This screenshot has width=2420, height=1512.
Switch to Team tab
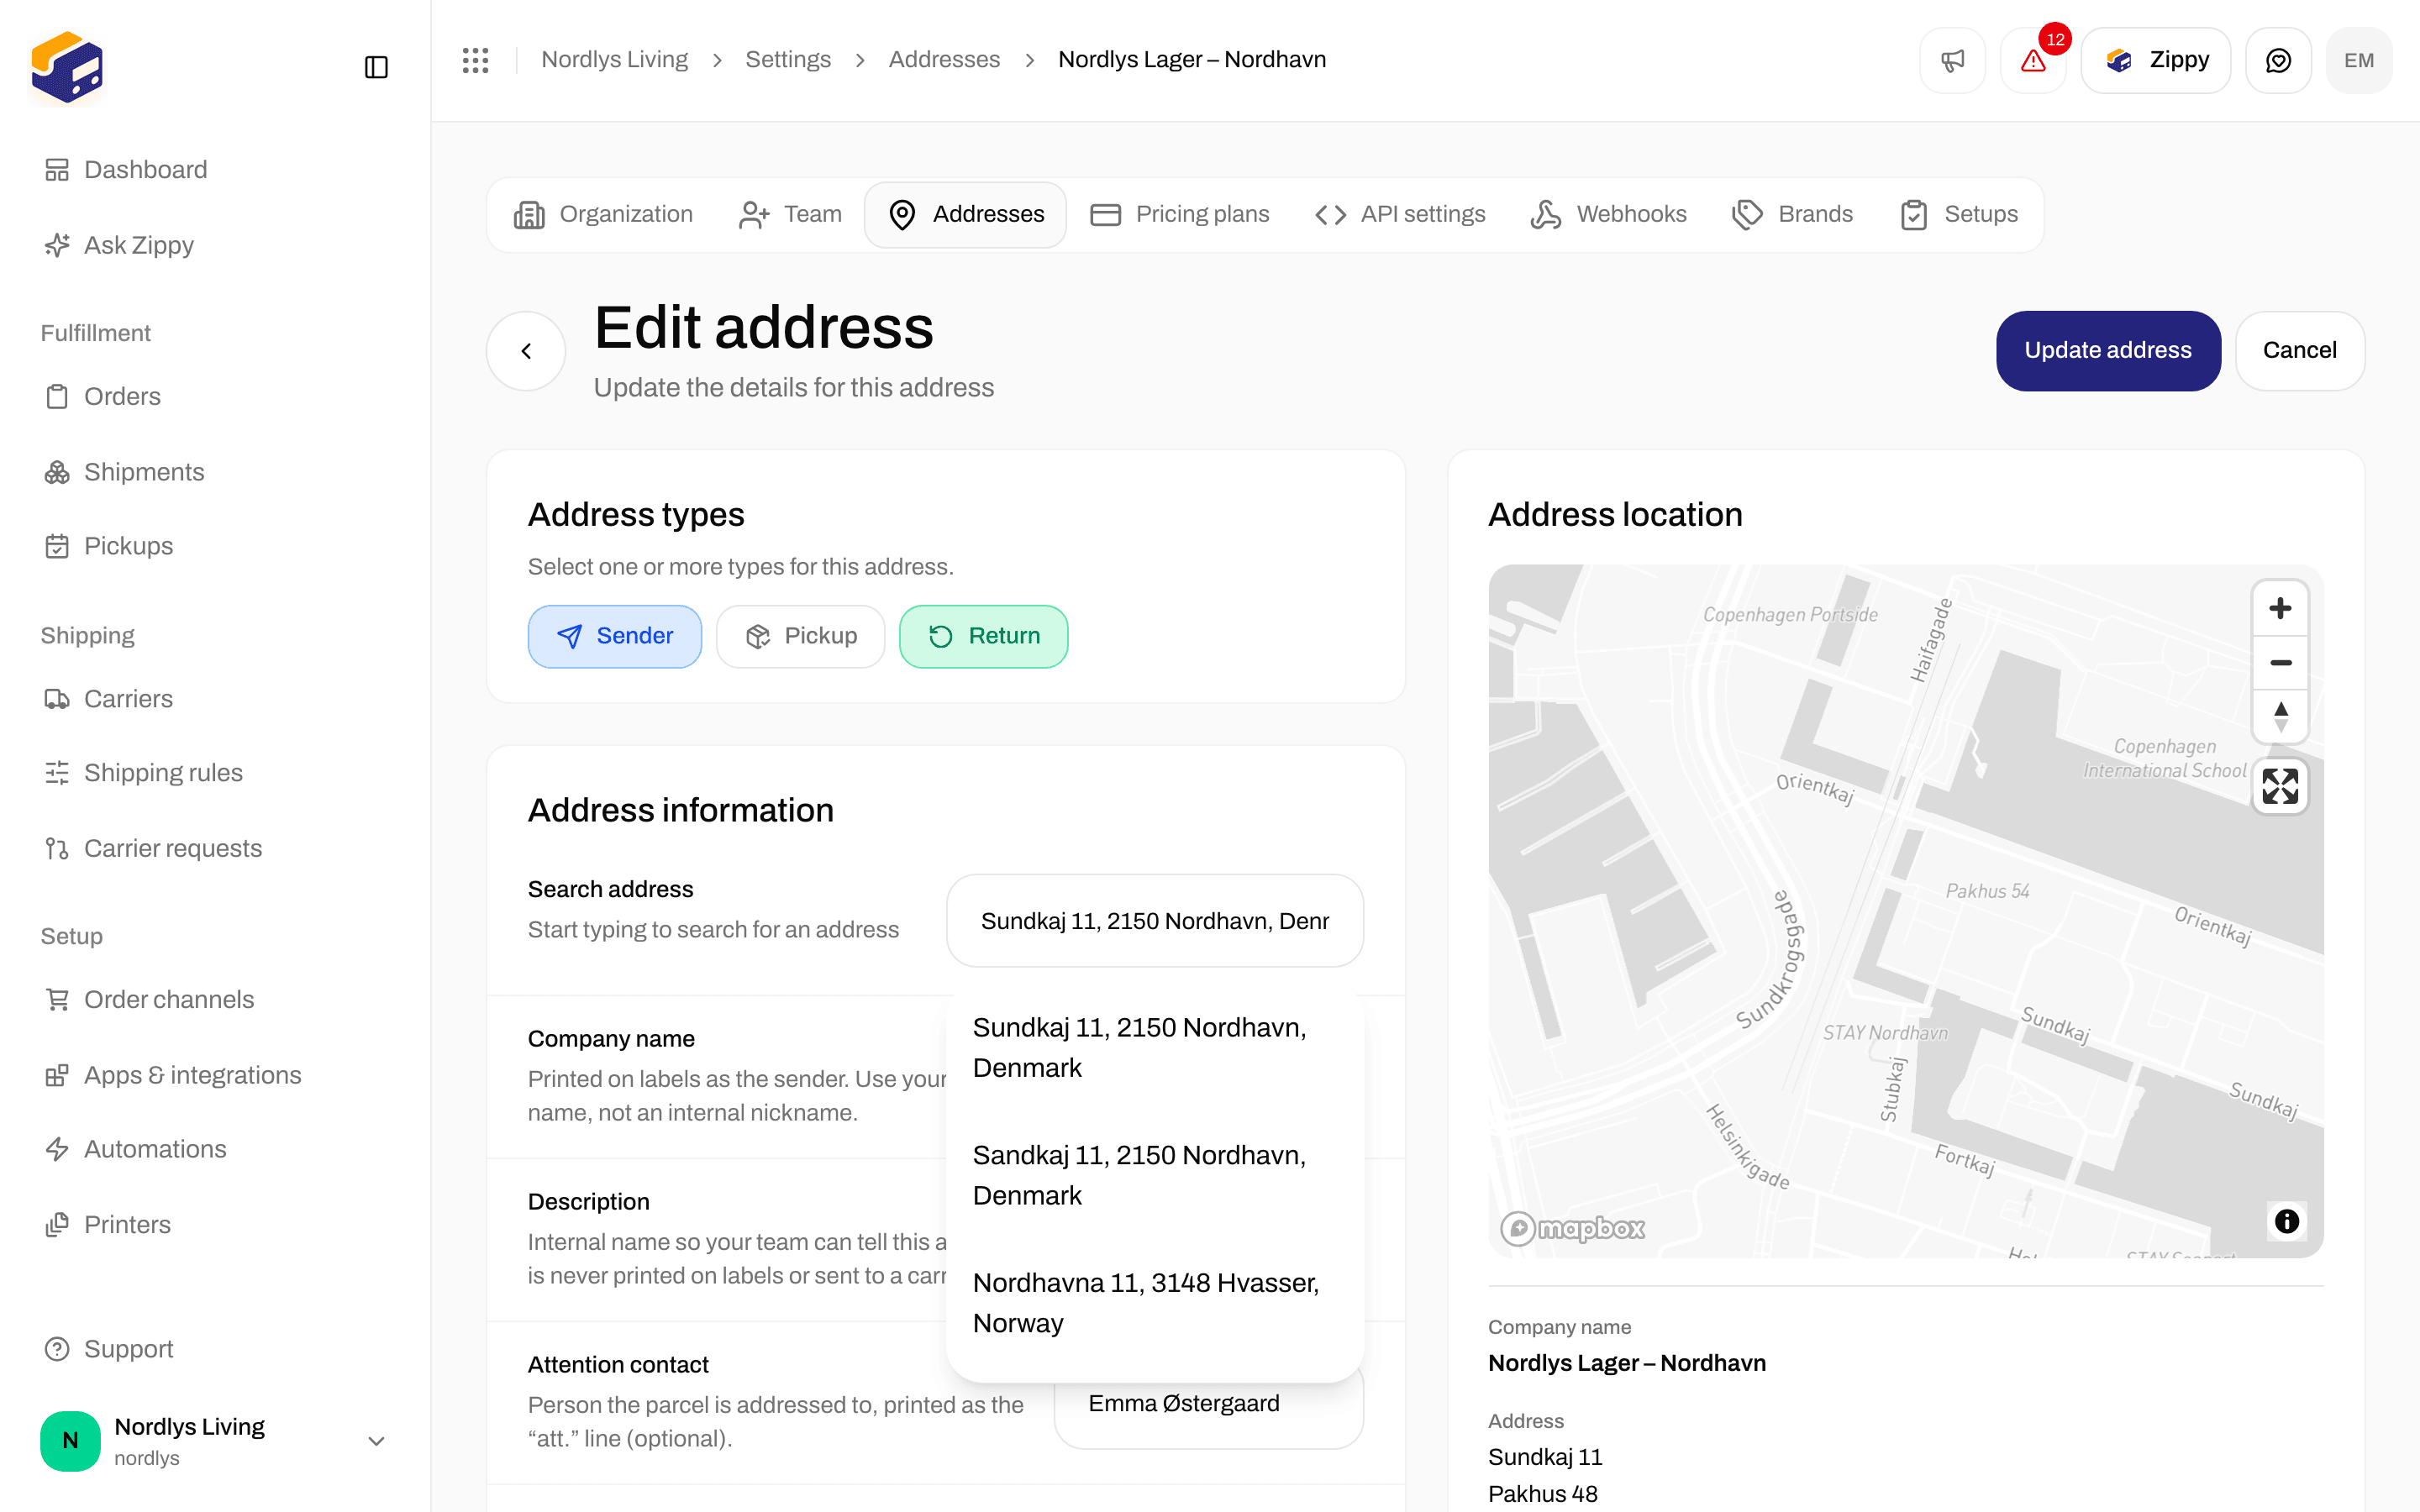[x=790, y=214]
